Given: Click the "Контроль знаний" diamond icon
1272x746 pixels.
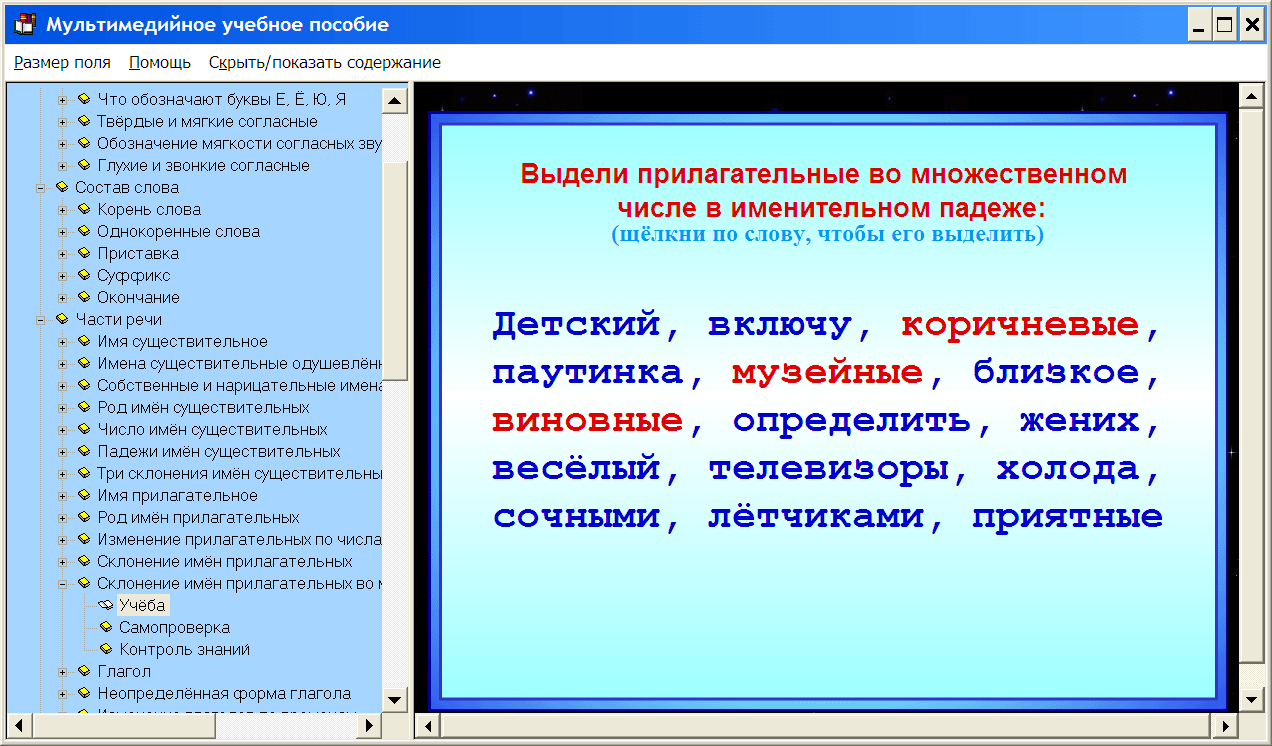Looking at the screenshot, I should [105, 648].
